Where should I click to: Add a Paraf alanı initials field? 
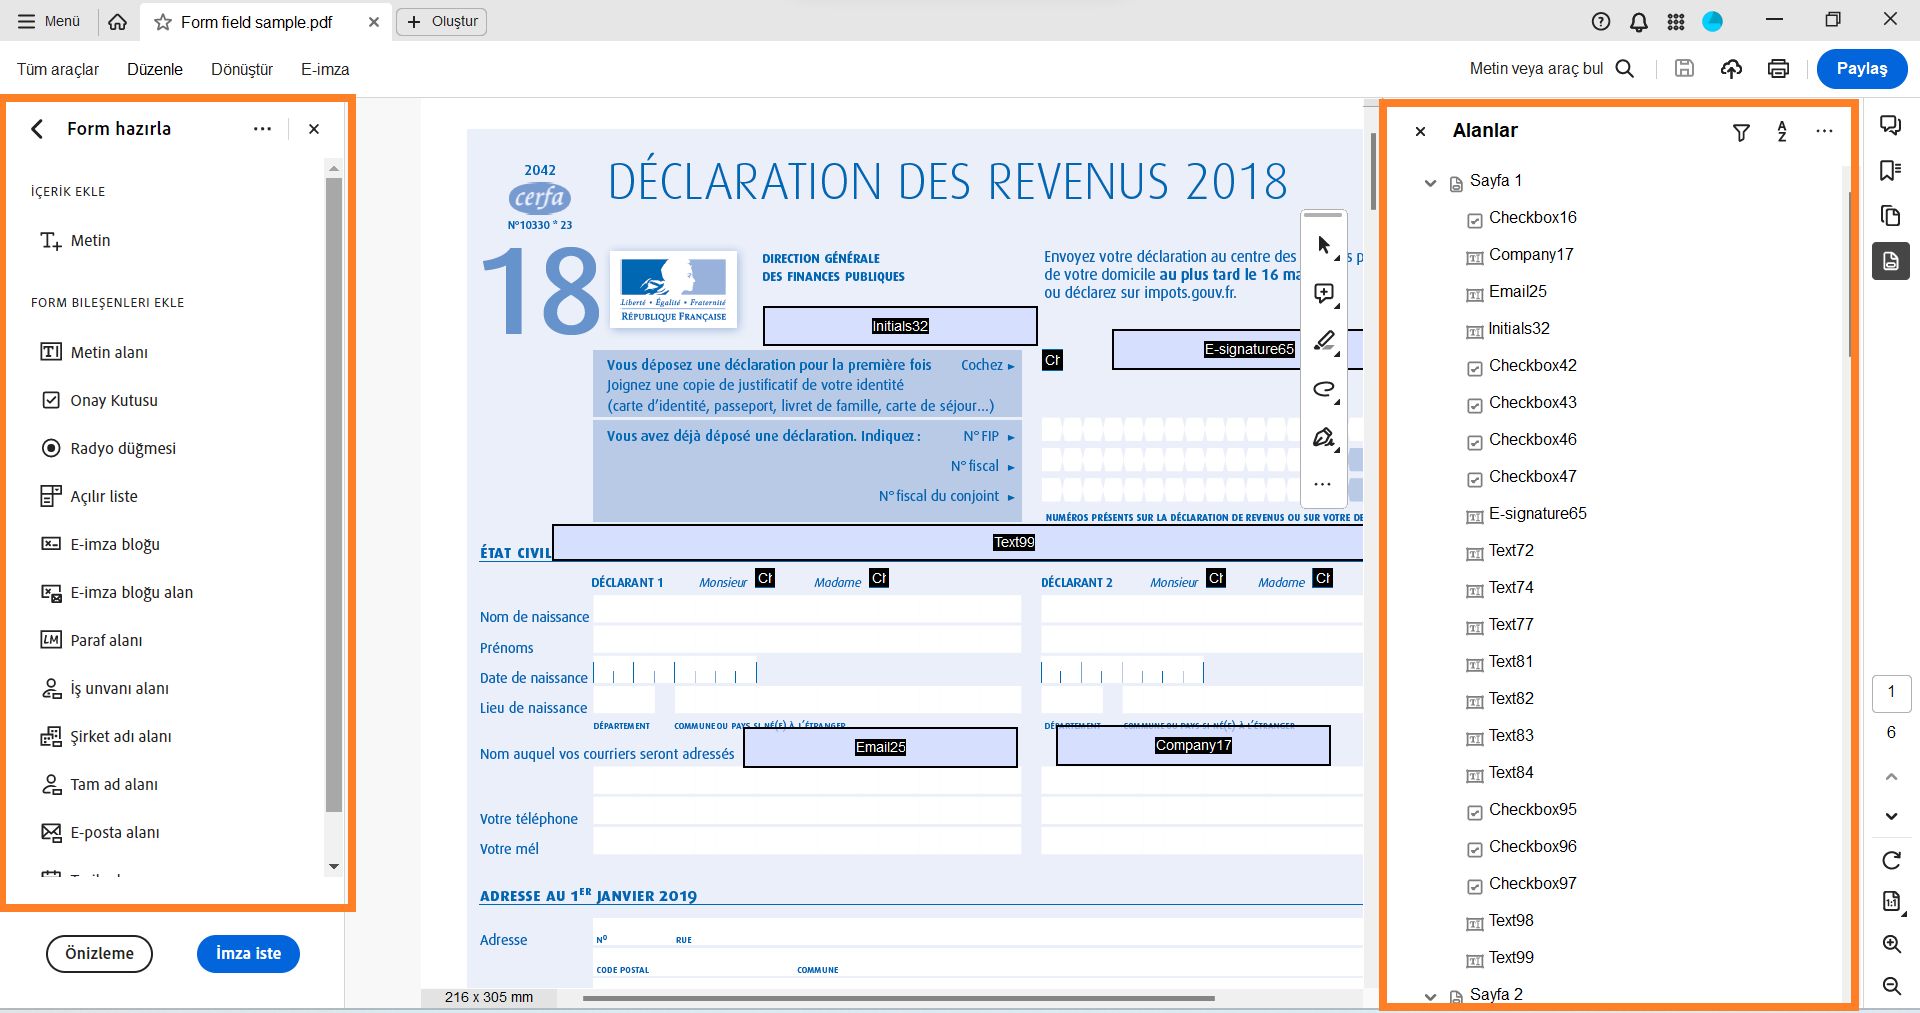click(91, 640)
